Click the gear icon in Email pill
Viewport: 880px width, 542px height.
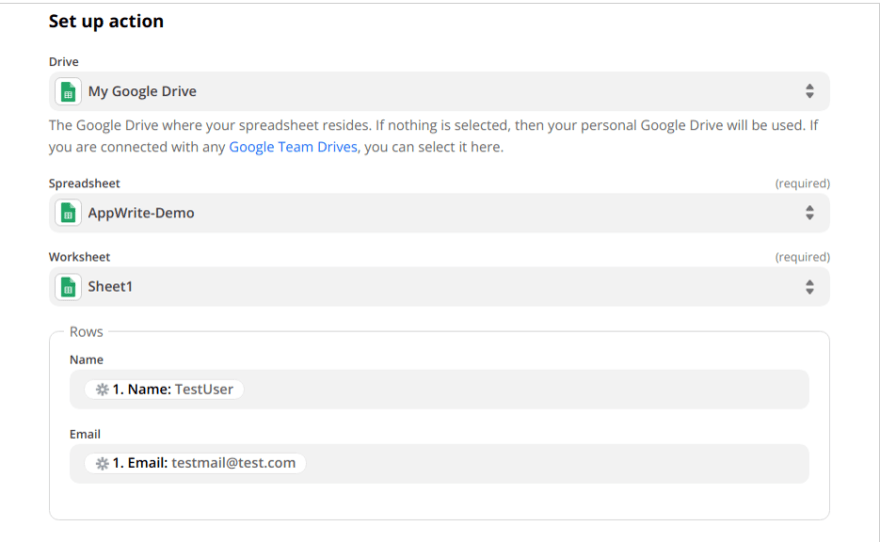[102, 463]
